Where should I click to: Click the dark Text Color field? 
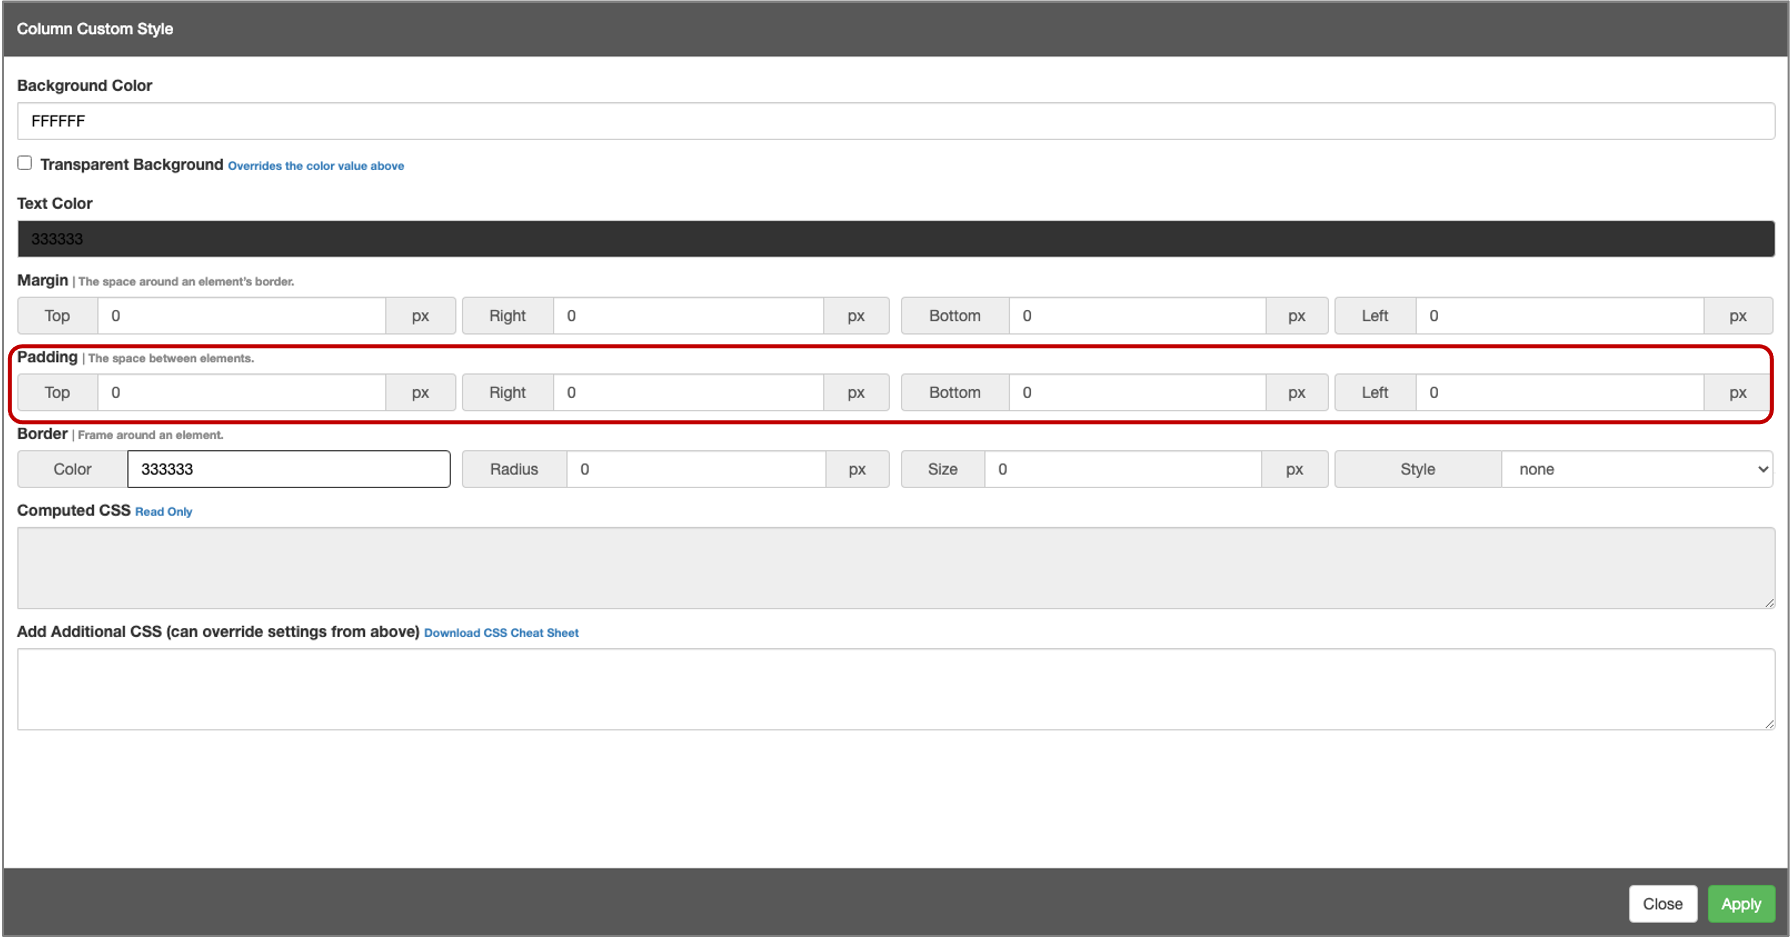tap(895, 239)
